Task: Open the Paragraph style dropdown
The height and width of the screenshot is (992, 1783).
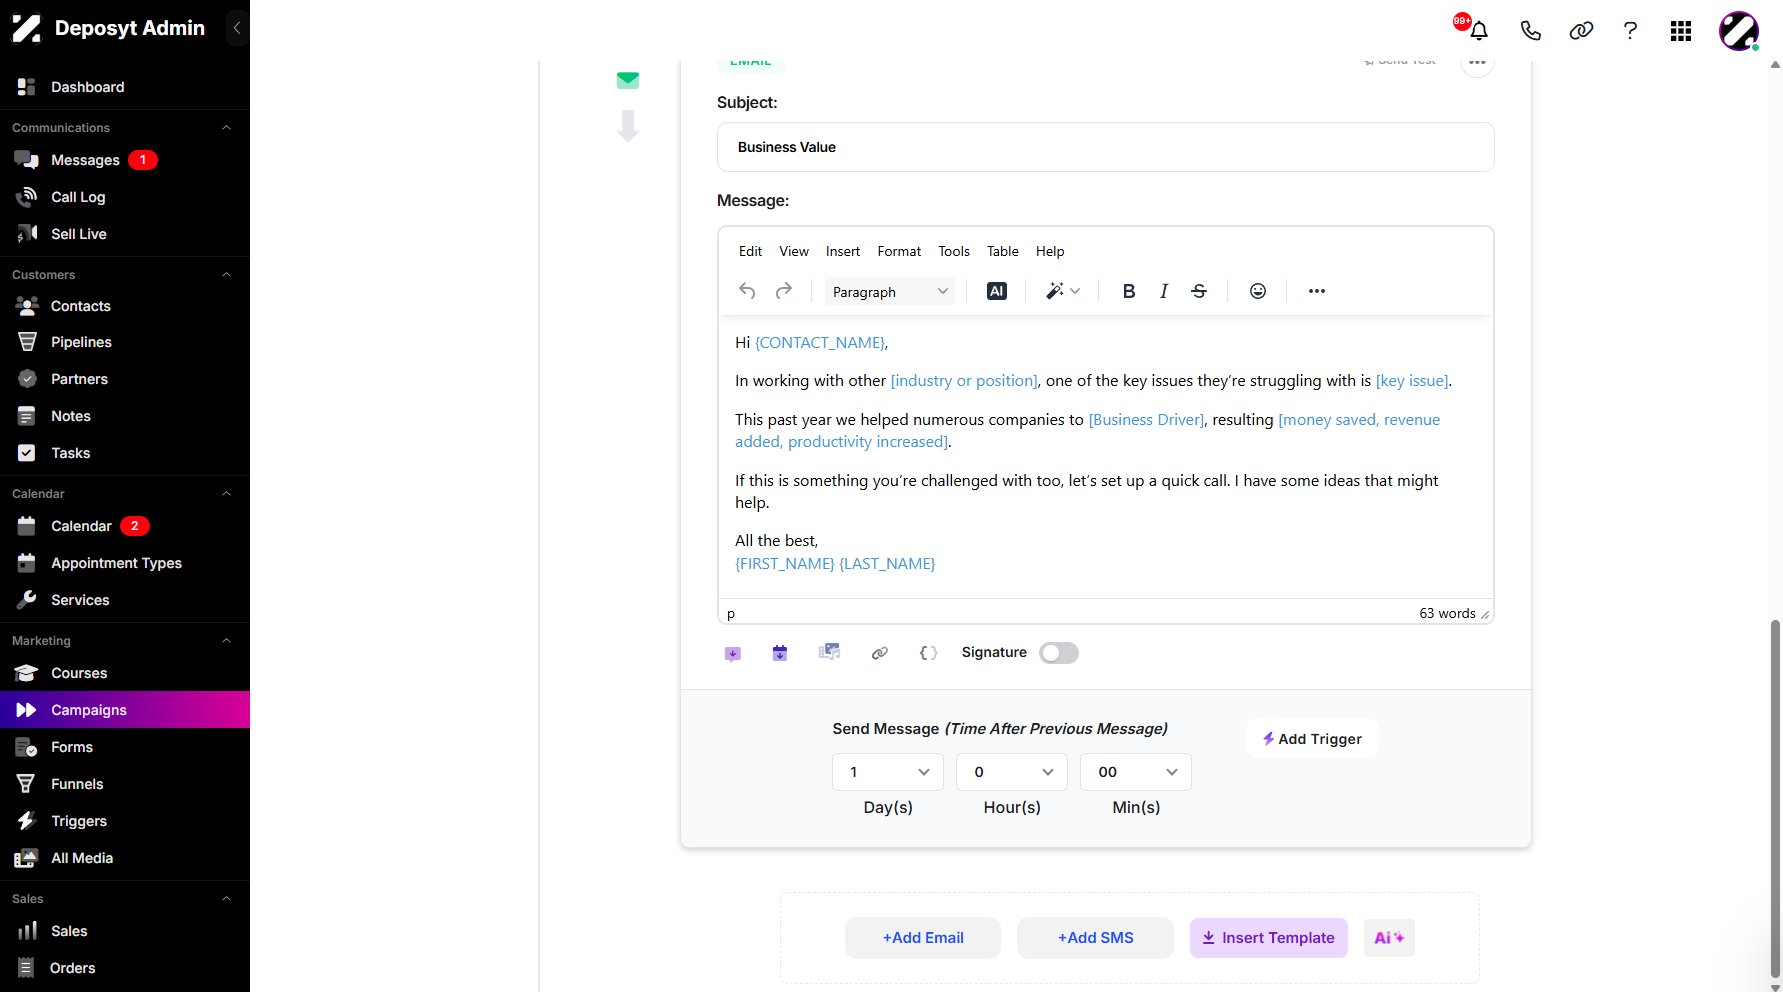Action: click(x=890, y=292)
